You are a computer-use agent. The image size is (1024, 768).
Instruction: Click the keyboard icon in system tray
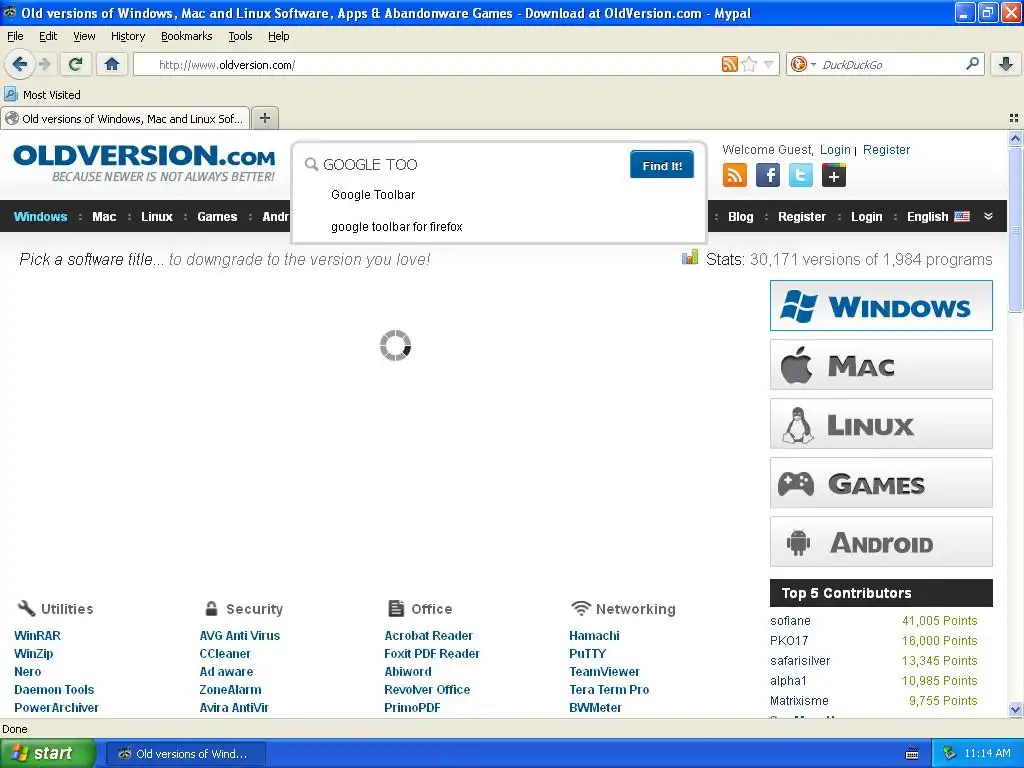(x=912, y=754)
